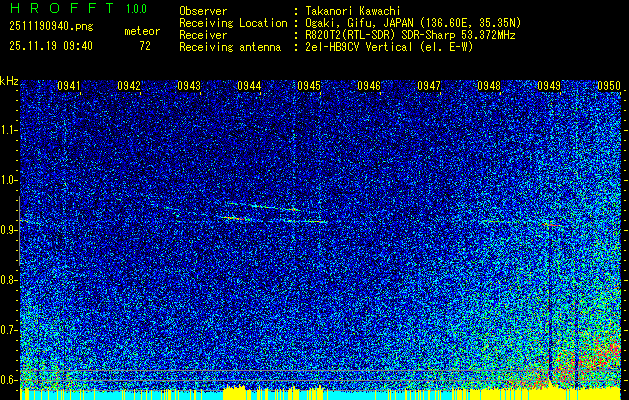Click the 0950 time marker

click(x=609, y=86)
